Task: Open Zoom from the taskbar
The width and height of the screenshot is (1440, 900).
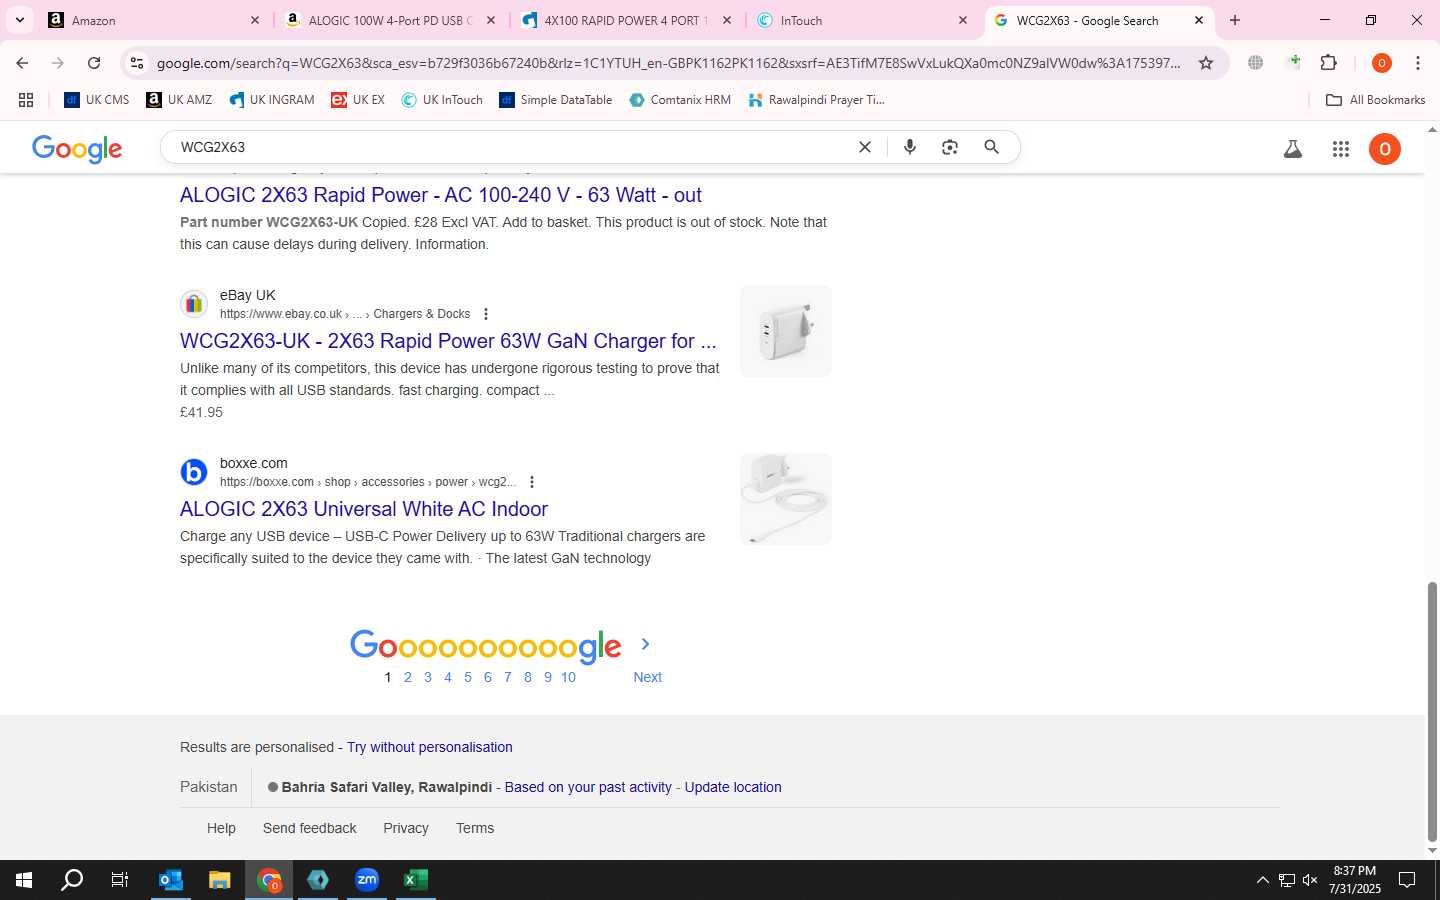Action: 367,880
